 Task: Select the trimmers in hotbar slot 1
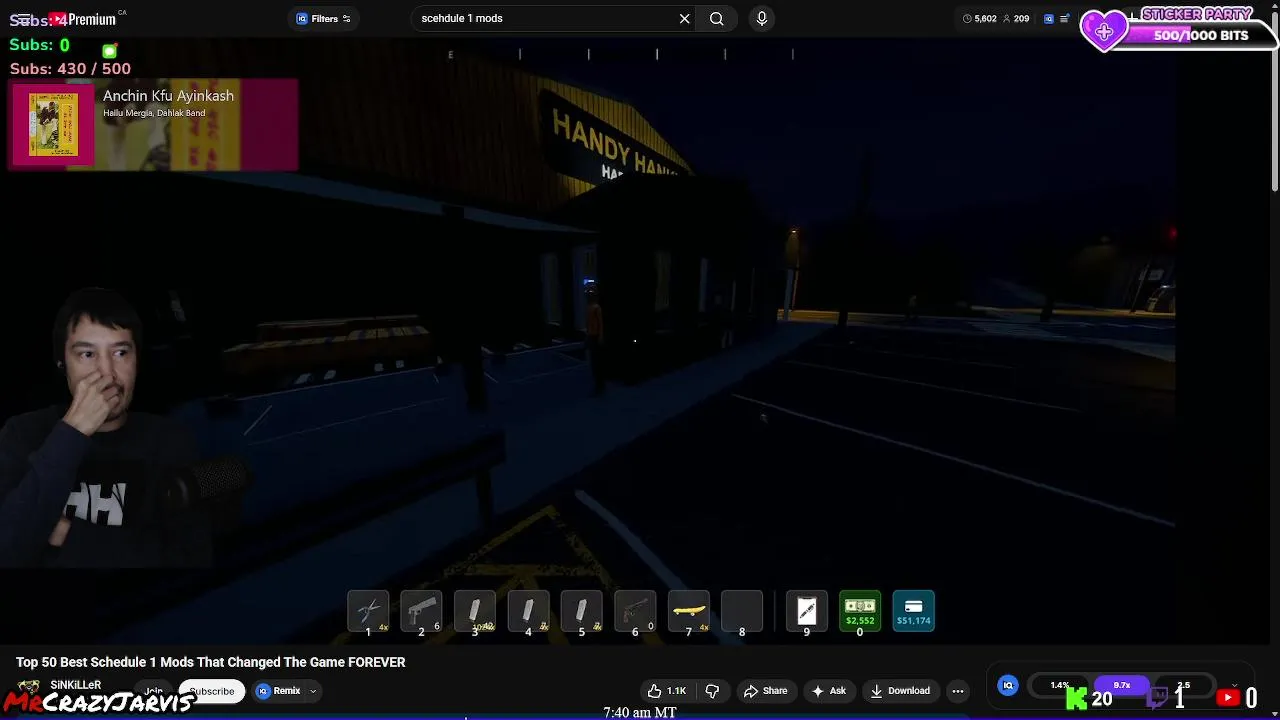(368, 612)
